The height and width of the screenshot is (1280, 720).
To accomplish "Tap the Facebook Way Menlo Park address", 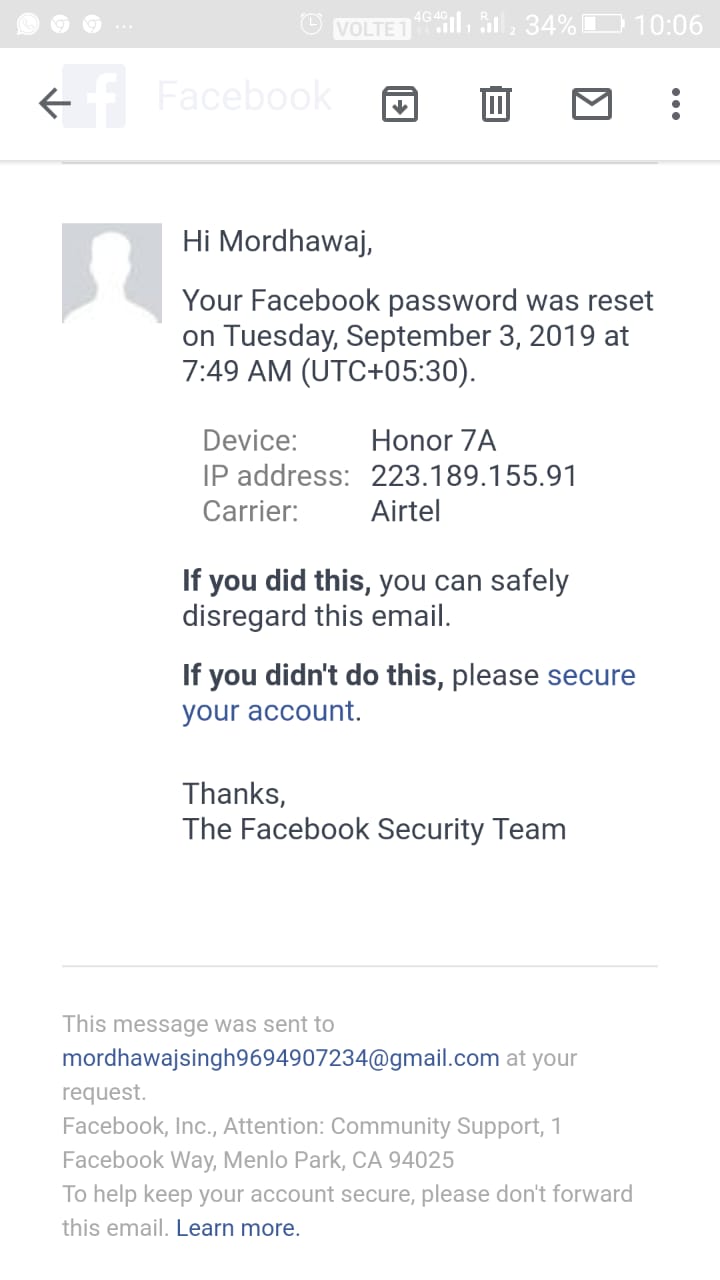I will [x=258, y=1160].
